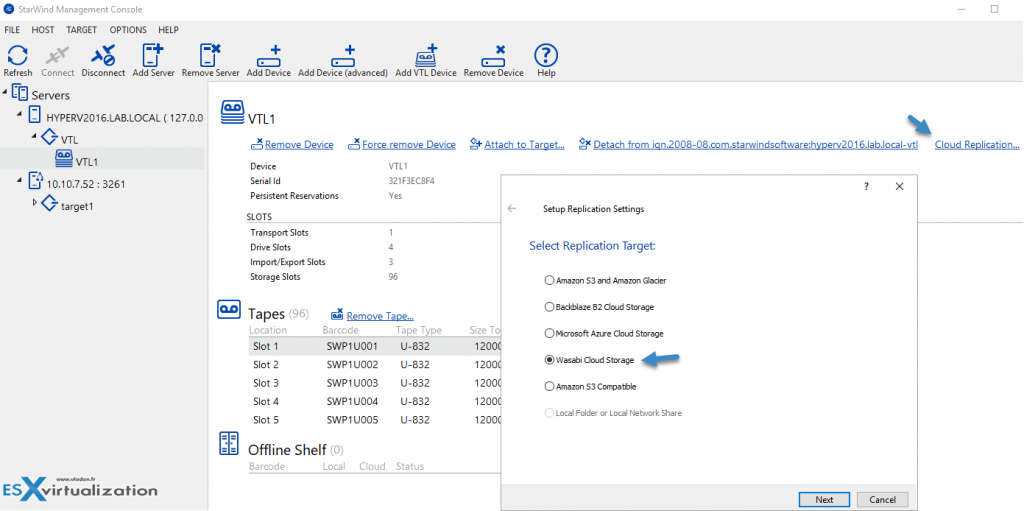This screenshot has width=1024, height=511.
Task: Collapse the VTL tree node
Action: coord(37,139)
